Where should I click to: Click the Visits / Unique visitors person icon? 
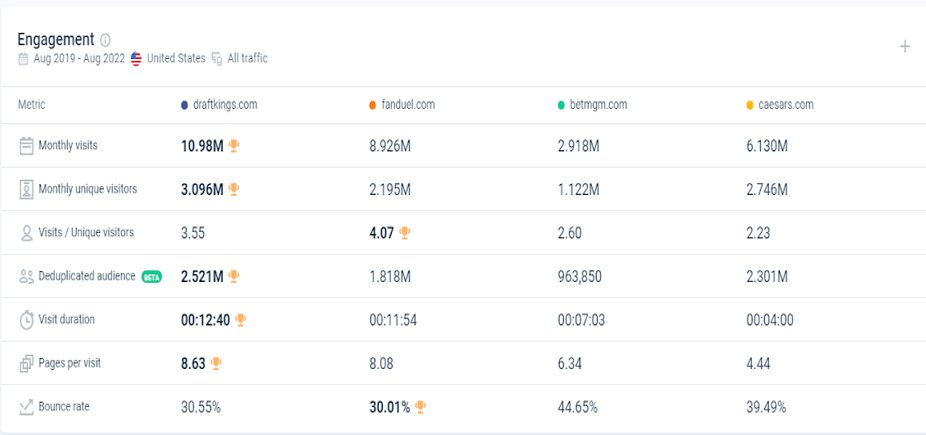point(26,233)
